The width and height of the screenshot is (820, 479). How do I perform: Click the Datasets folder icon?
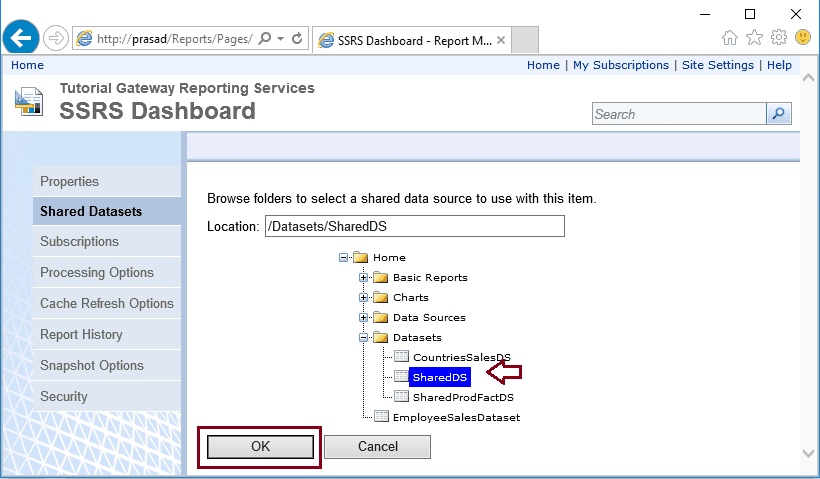pyautogui.click(x=381, y=337)
